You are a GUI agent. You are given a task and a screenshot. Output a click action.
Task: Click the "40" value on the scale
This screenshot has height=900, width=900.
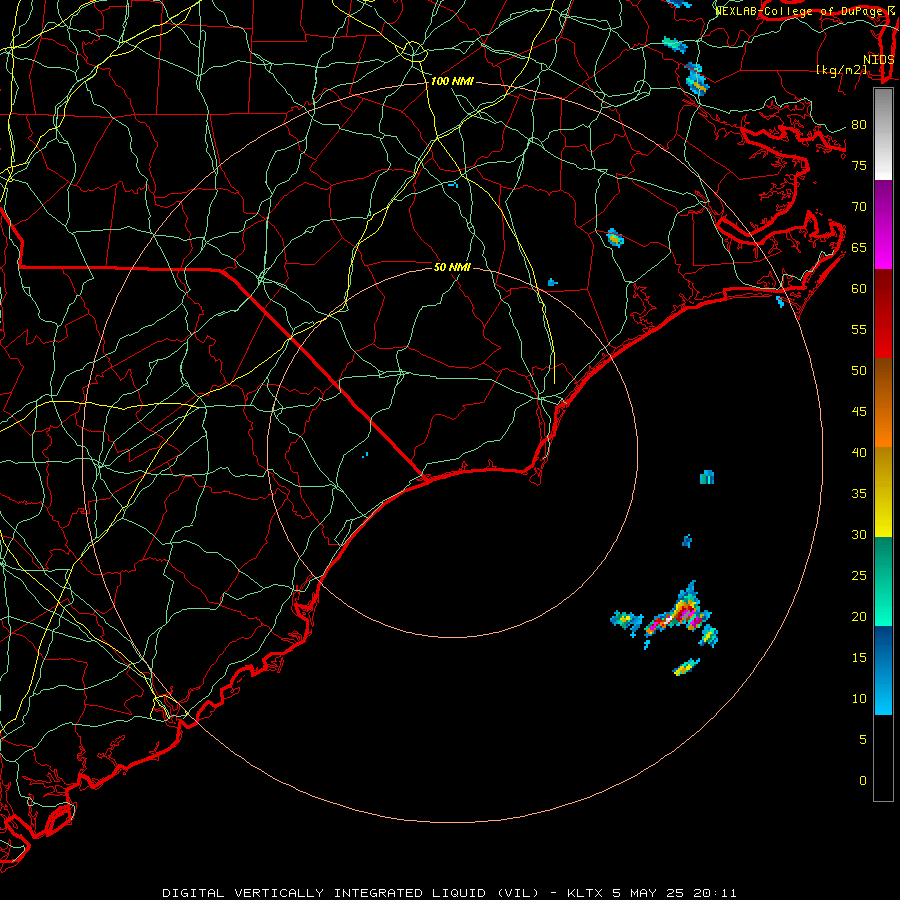pyautogui.click(x=859, y=453)
